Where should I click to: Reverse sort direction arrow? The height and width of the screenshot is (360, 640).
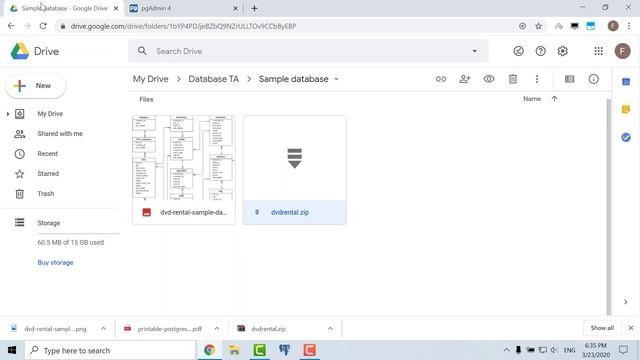[554, 99]
